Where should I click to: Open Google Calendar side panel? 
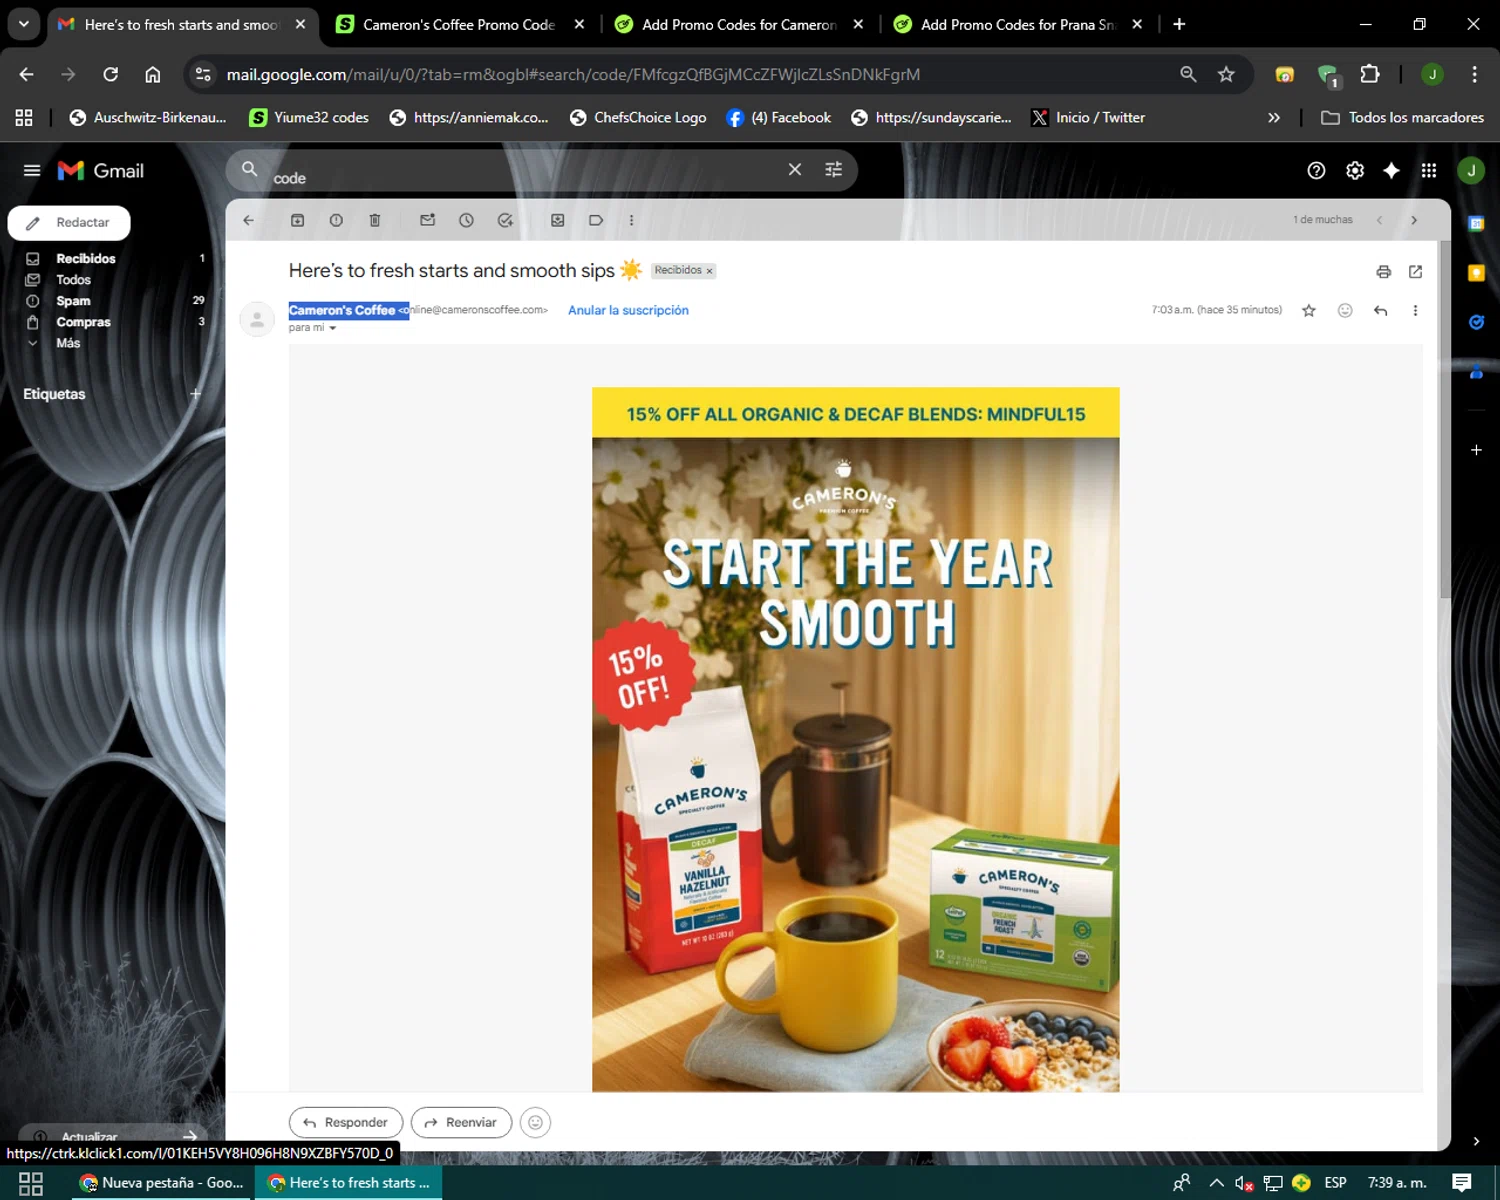[x=1476, y=223]
